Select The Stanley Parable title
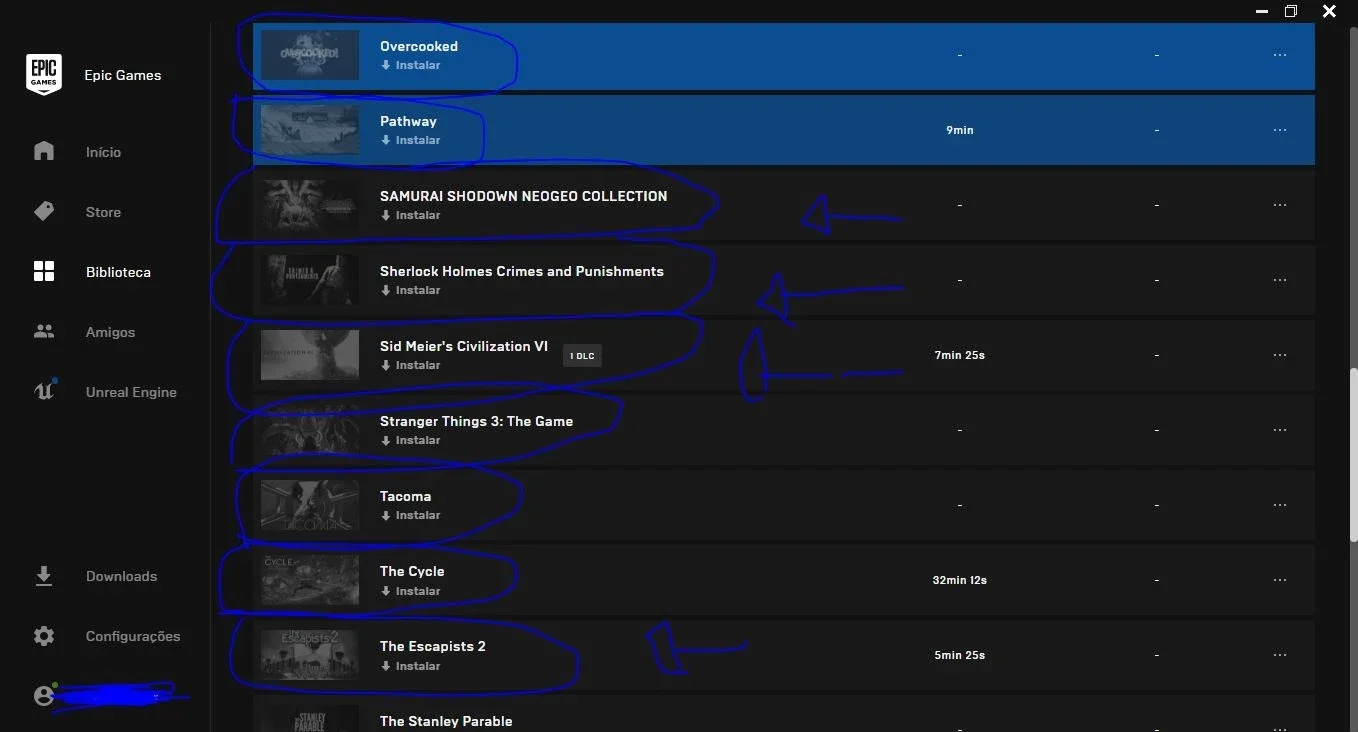Viewport: 1358px width, 732px height. (446, 721)
